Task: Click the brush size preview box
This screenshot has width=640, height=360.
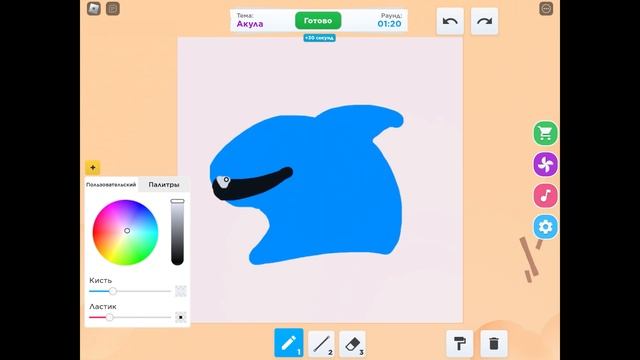Action: 181,291
